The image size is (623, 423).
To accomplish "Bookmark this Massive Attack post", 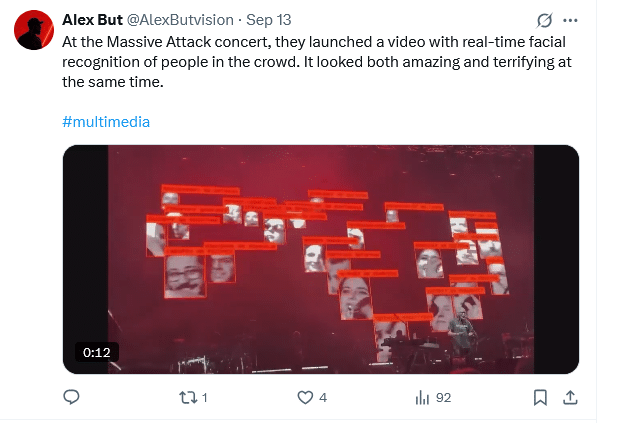I will (x=540, y=397).
